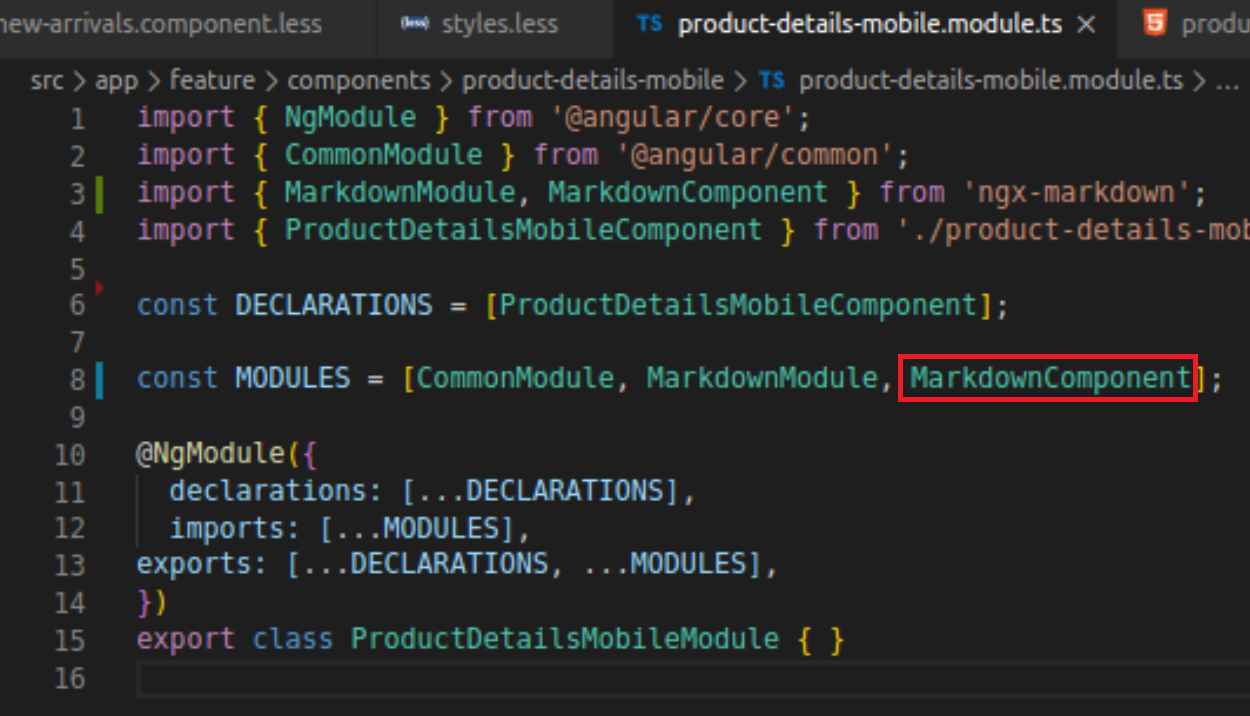This screenshot has width=1250, height=716.
Task: Click the breakpoint gutter beside line 10
Action: (104, 452)
